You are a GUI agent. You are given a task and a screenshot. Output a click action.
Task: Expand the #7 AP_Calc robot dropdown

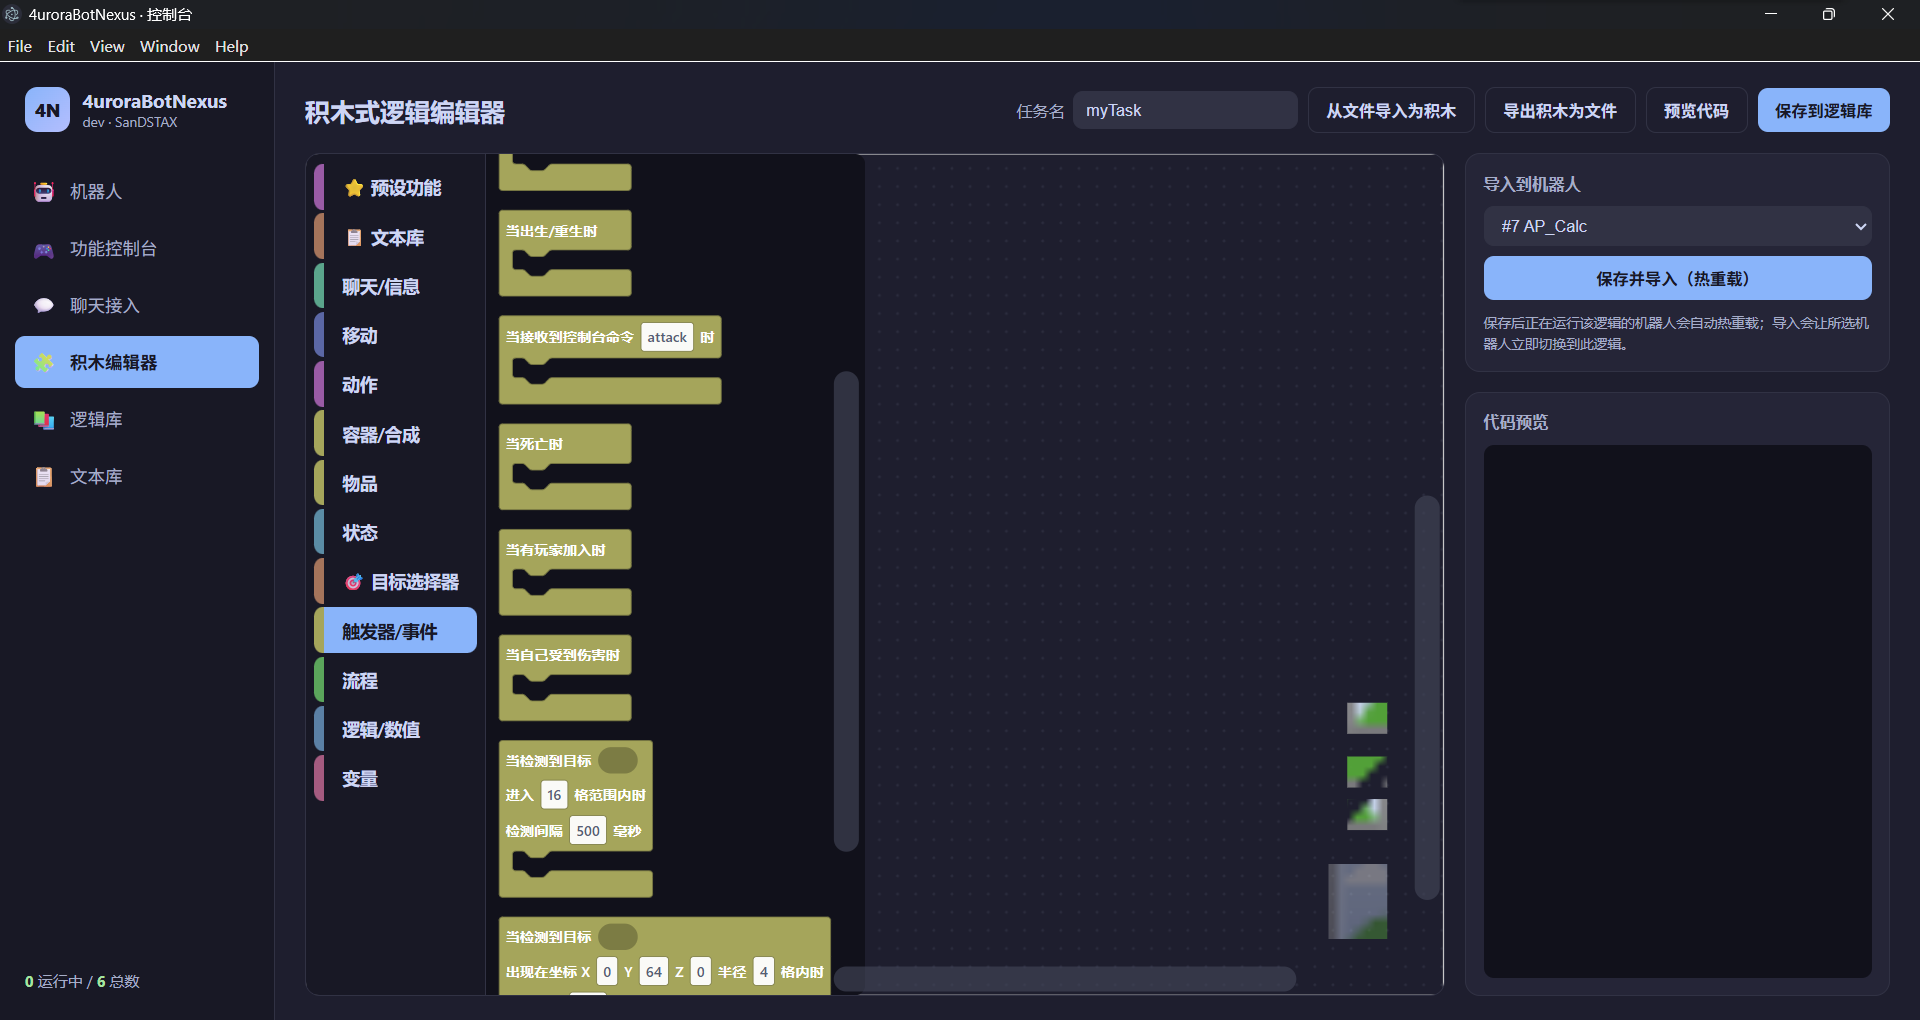[x=1677, y=226]
